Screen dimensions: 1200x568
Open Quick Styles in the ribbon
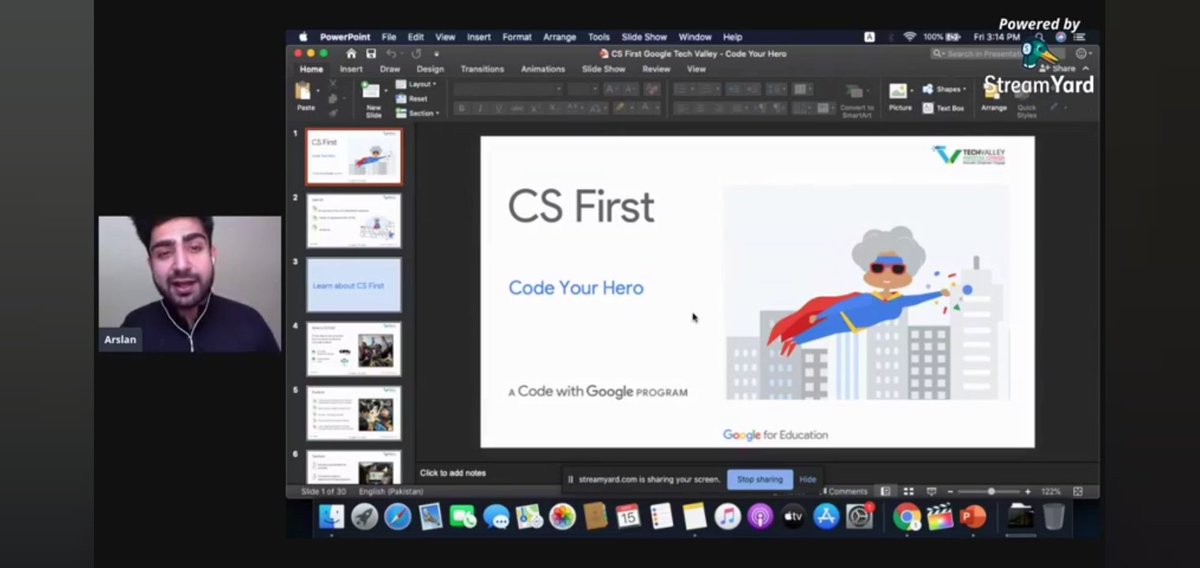tap(1027, 103)
